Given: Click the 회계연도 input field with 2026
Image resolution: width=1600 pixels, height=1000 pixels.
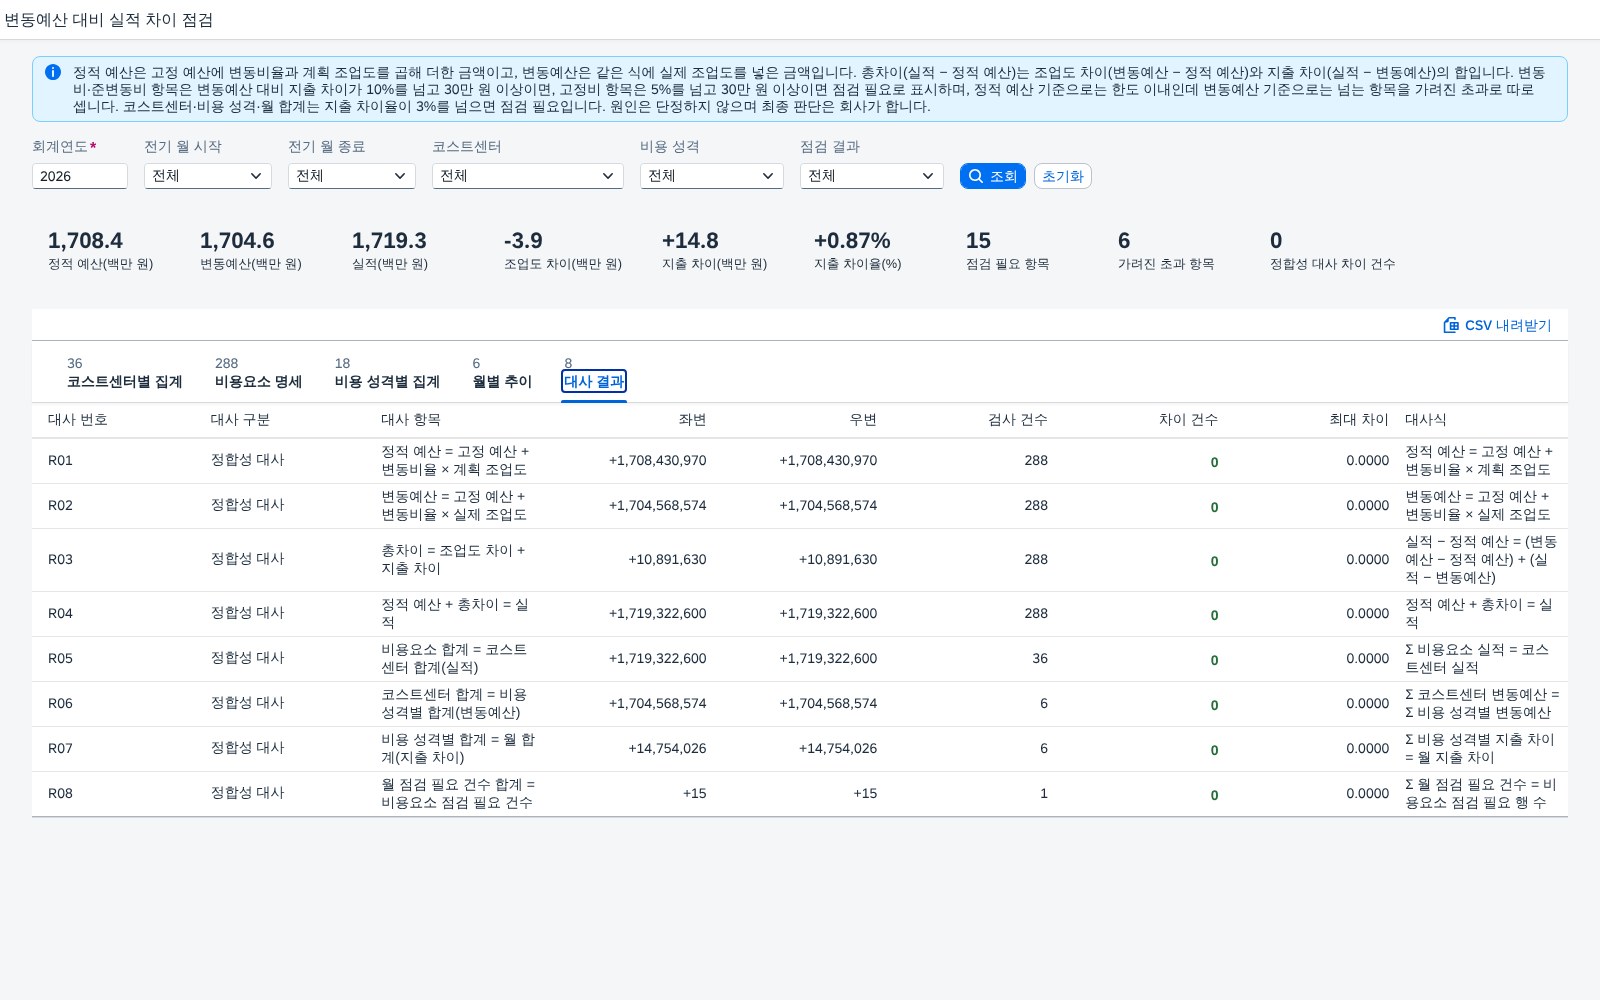Looking at the screenshot, I should tap(80, 176).
